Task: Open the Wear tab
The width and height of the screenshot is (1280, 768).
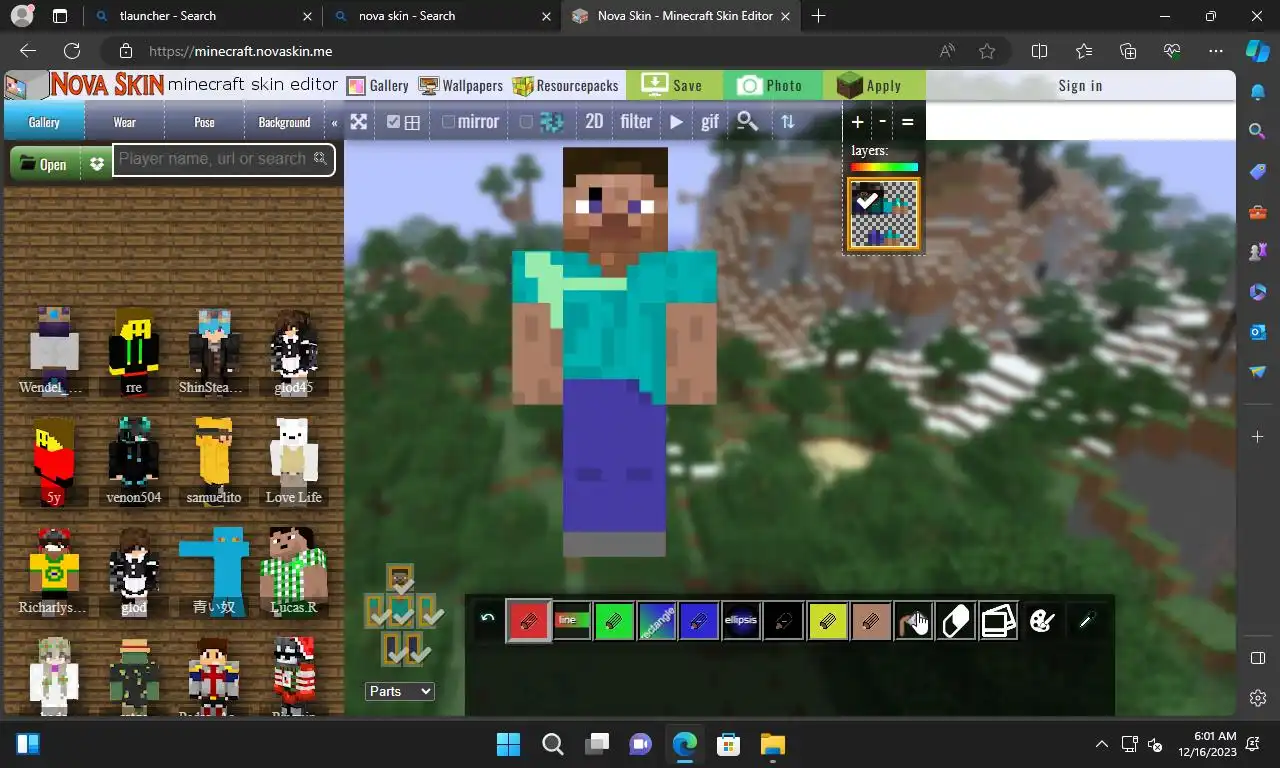Action: (125, 122)
